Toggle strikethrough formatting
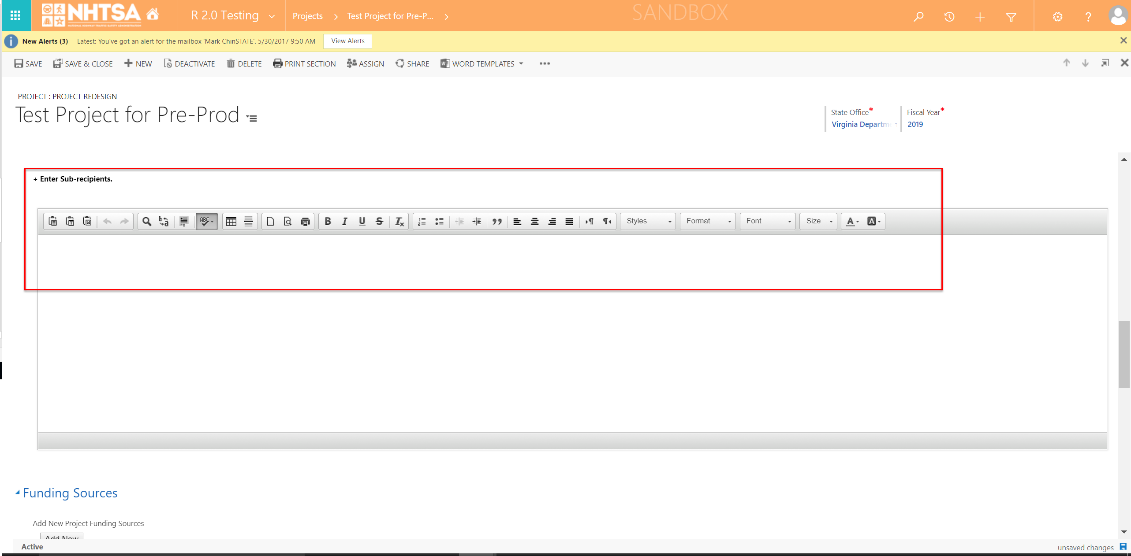The width and height of the screenshot is (1131, 556). click(x=379, y=221)
